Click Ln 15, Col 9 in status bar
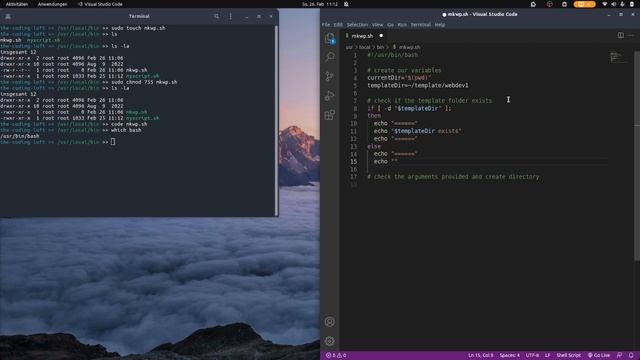The width and height of the screenshot is (640, 360). (x=480, y=356)
